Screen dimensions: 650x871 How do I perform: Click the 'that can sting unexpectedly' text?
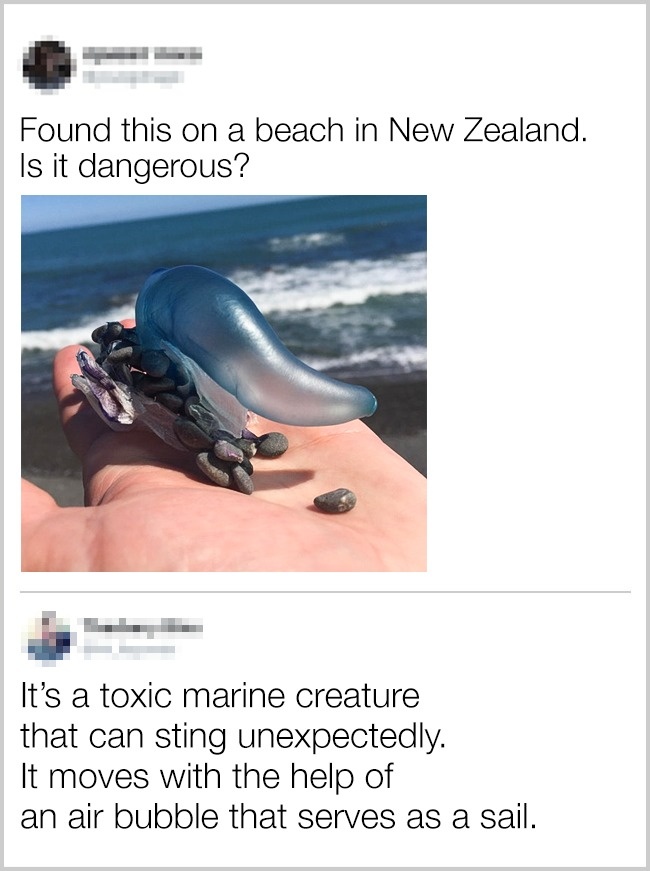point(233,737)
